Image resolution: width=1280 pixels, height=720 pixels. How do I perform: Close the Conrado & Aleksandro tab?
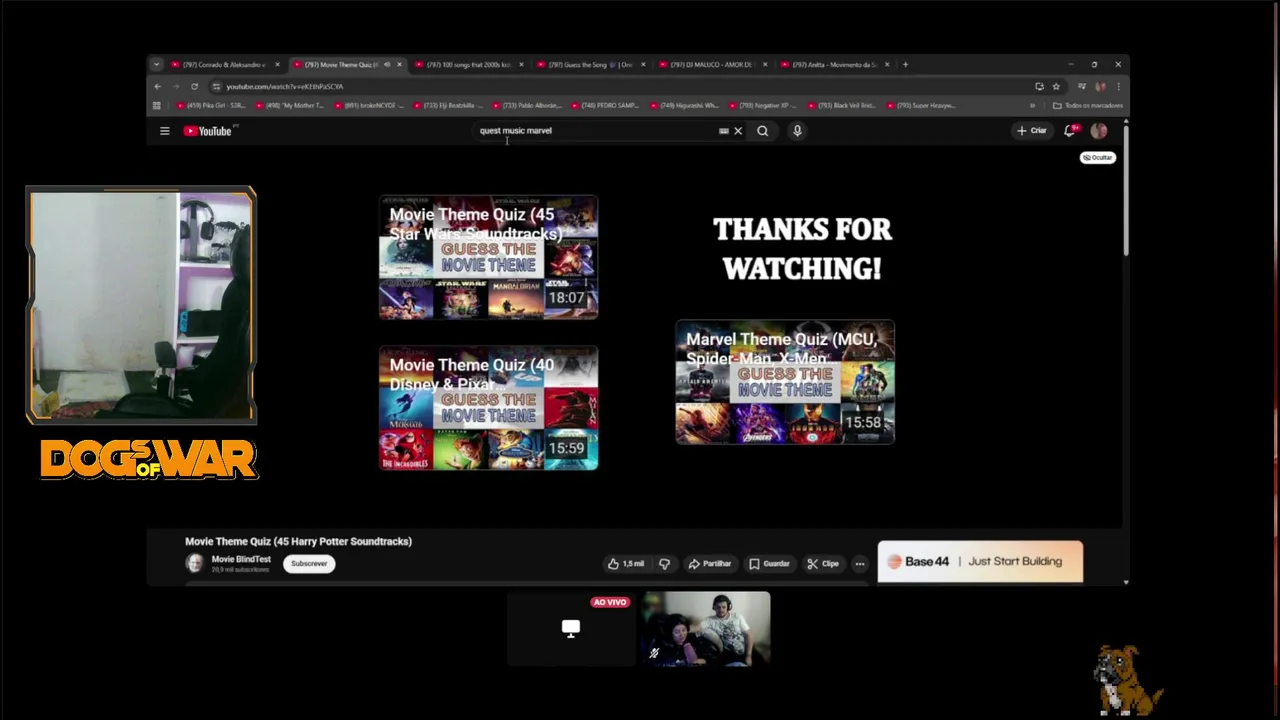click(x=277, y=64)
